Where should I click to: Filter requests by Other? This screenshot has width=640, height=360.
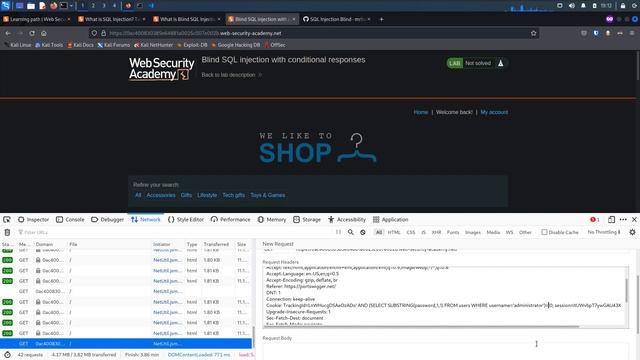[525, 232]
